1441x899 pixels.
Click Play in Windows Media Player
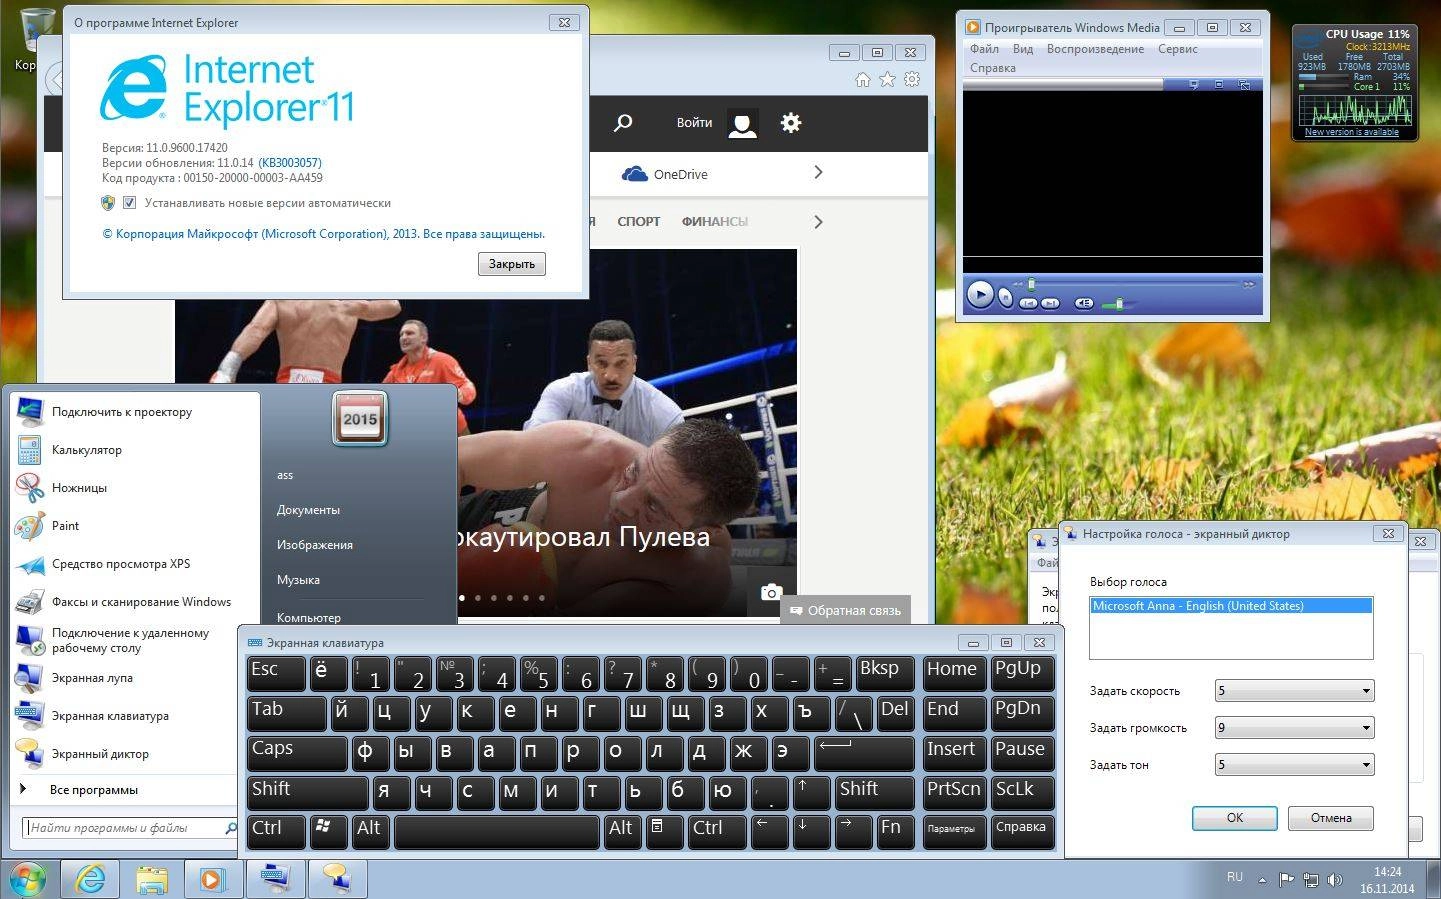[x=980, y=295]
